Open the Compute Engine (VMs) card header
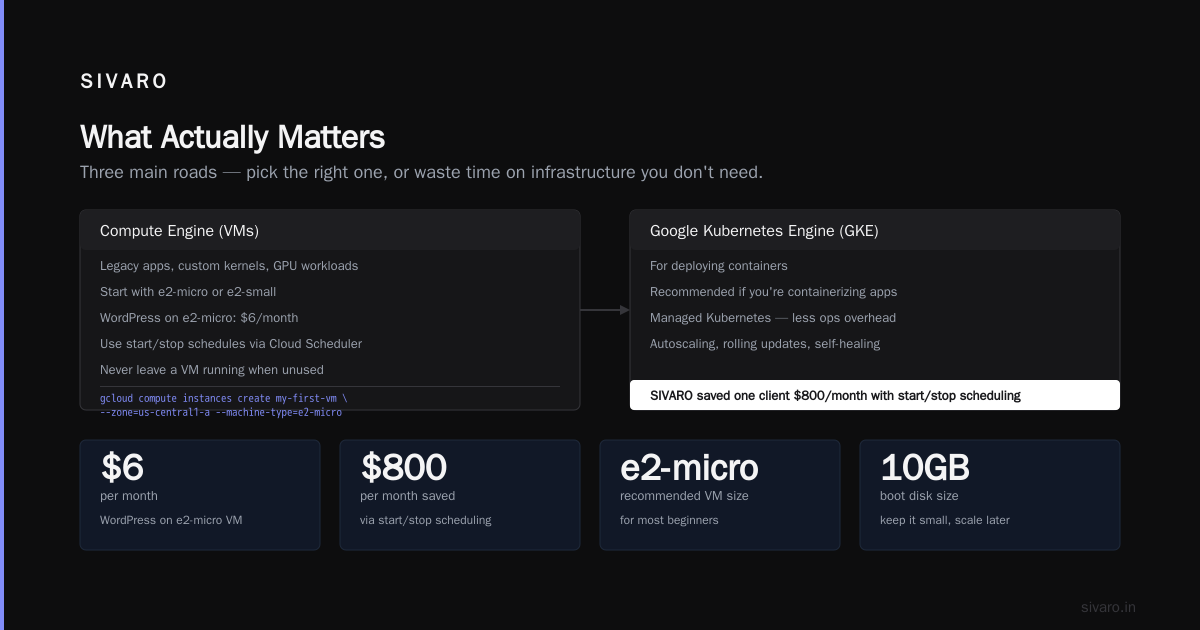The width and height of the screenshot is (1200, 630). [x=330, y=230]
